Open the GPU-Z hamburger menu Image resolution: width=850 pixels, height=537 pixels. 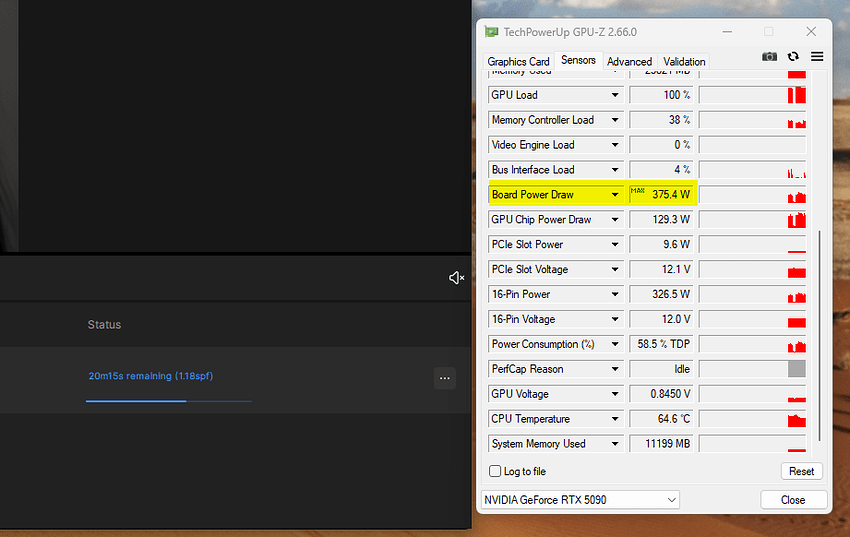click(x=817, y=56)
